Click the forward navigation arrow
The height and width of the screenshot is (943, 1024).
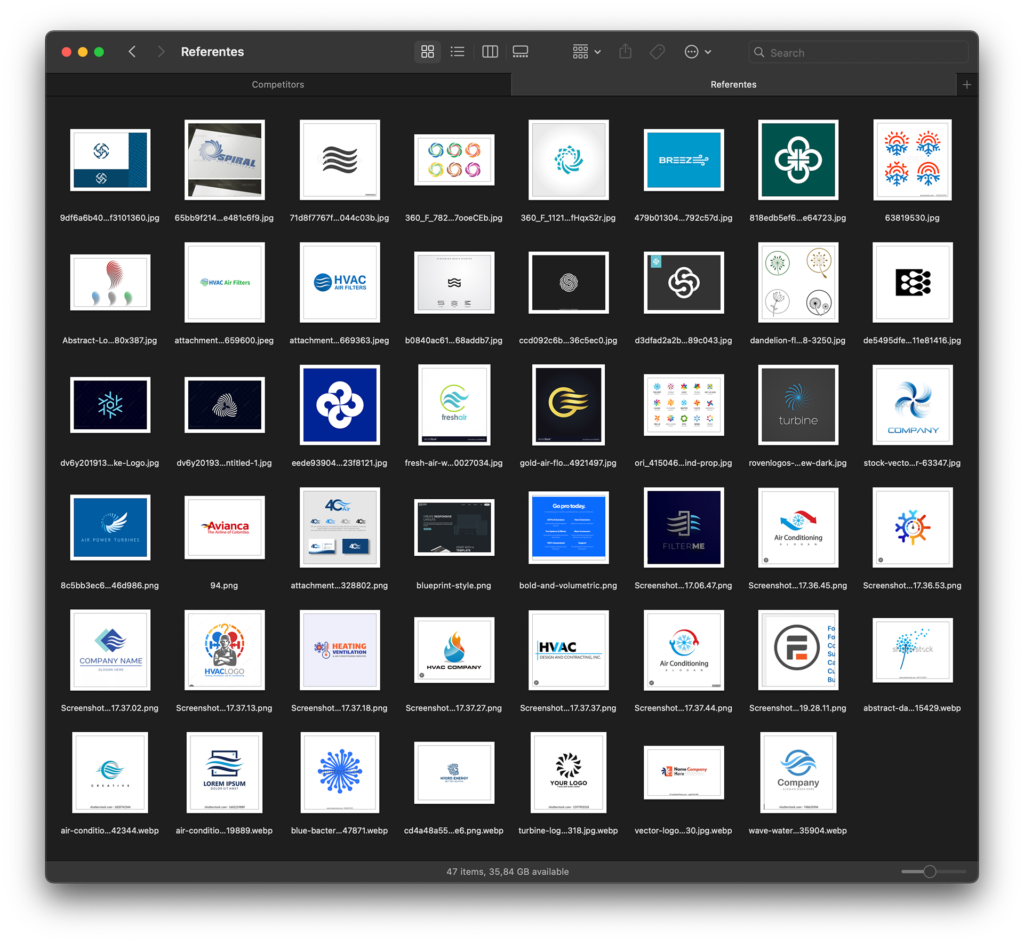pyautogui.click(x=161, y=52)
